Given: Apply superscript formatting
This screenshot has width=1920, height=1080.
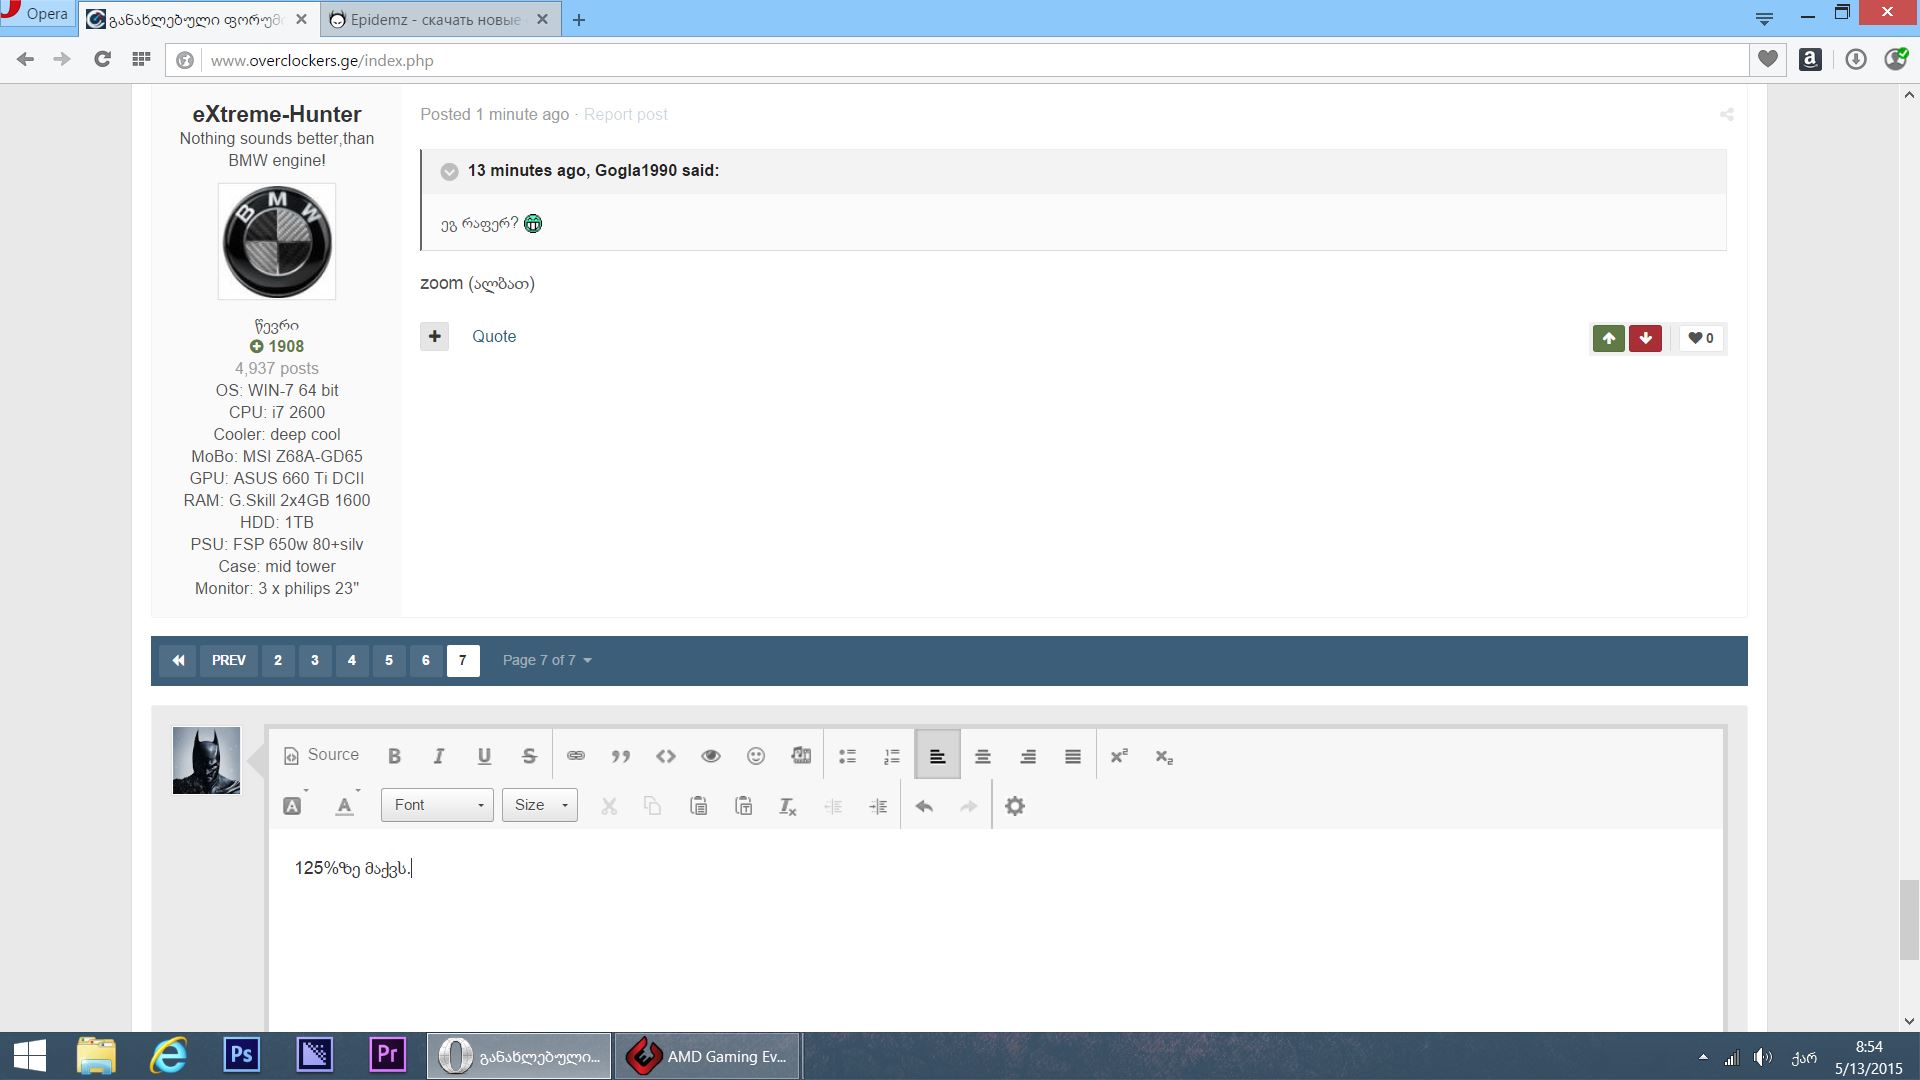Looking at the screenshot, I should coord(1119,756).
